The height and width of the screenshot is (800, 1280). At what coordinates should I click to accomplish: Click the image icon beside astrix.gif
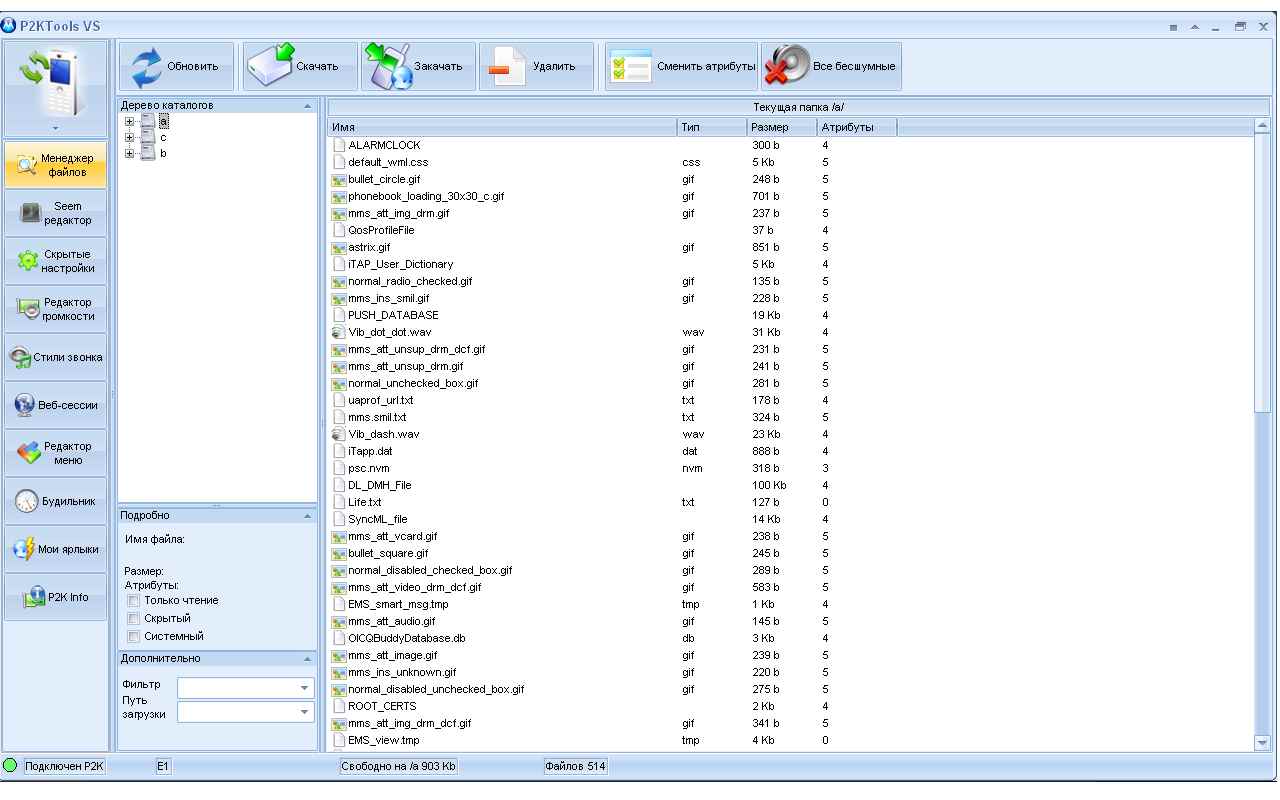pos(339,247)
